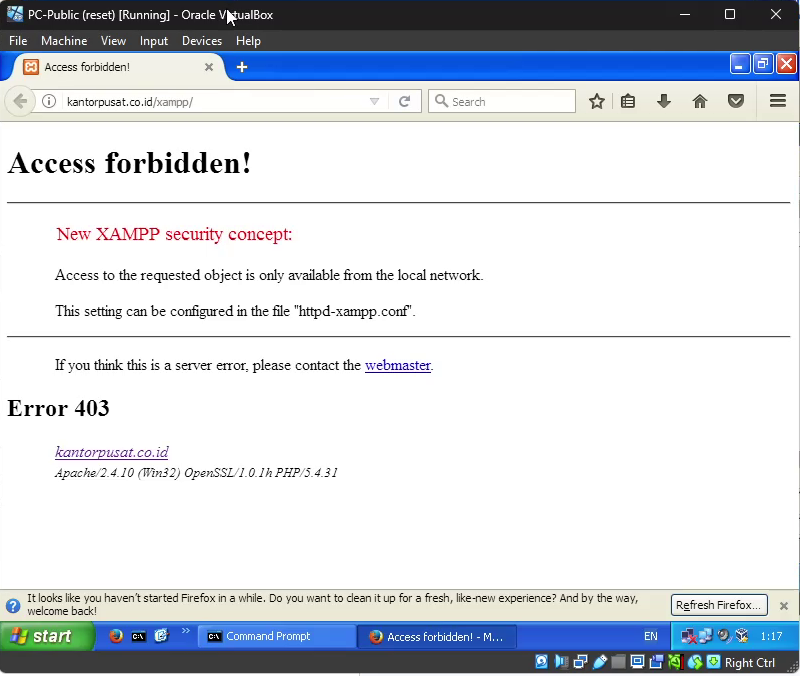The width and height of the screenshot is (800, 676).
Task: Open the kantorpusat.co.id italic link
Action: point(112,452)
